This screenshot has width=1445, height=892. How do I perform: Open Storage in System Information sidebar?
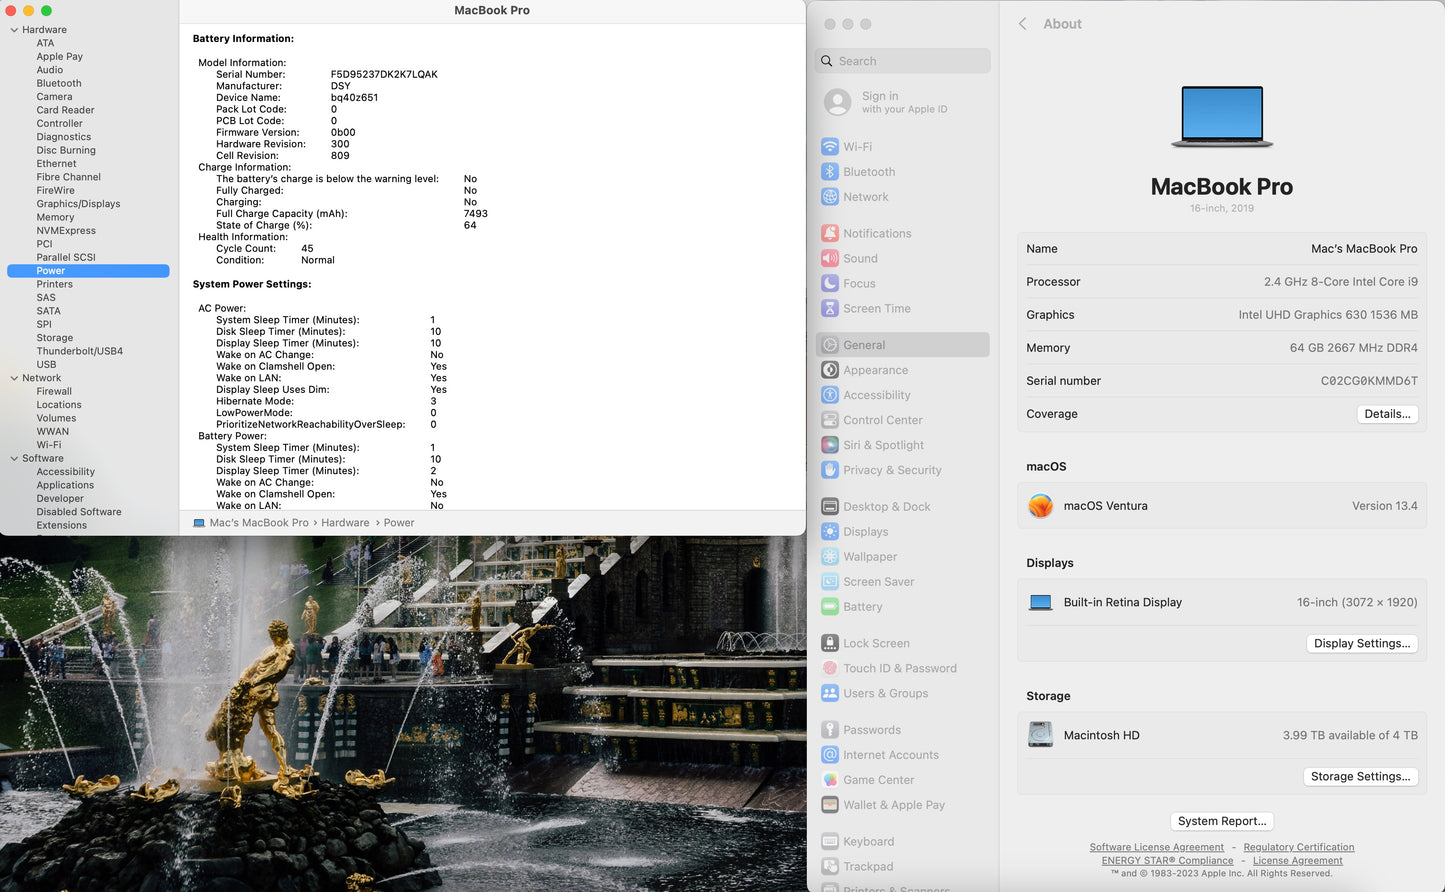[x=55, y=338]
